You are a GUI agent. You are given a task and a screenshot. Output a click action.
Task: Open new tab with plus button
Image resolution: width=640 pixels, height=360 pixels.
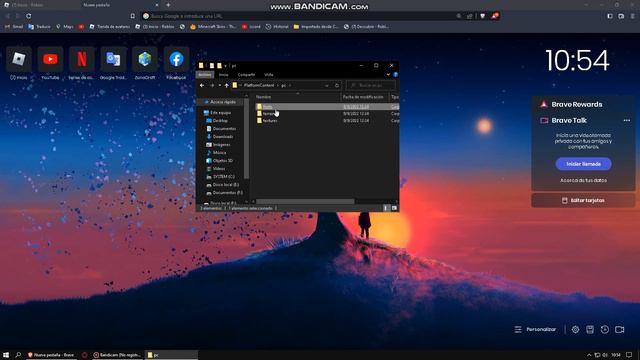[168, 5]
